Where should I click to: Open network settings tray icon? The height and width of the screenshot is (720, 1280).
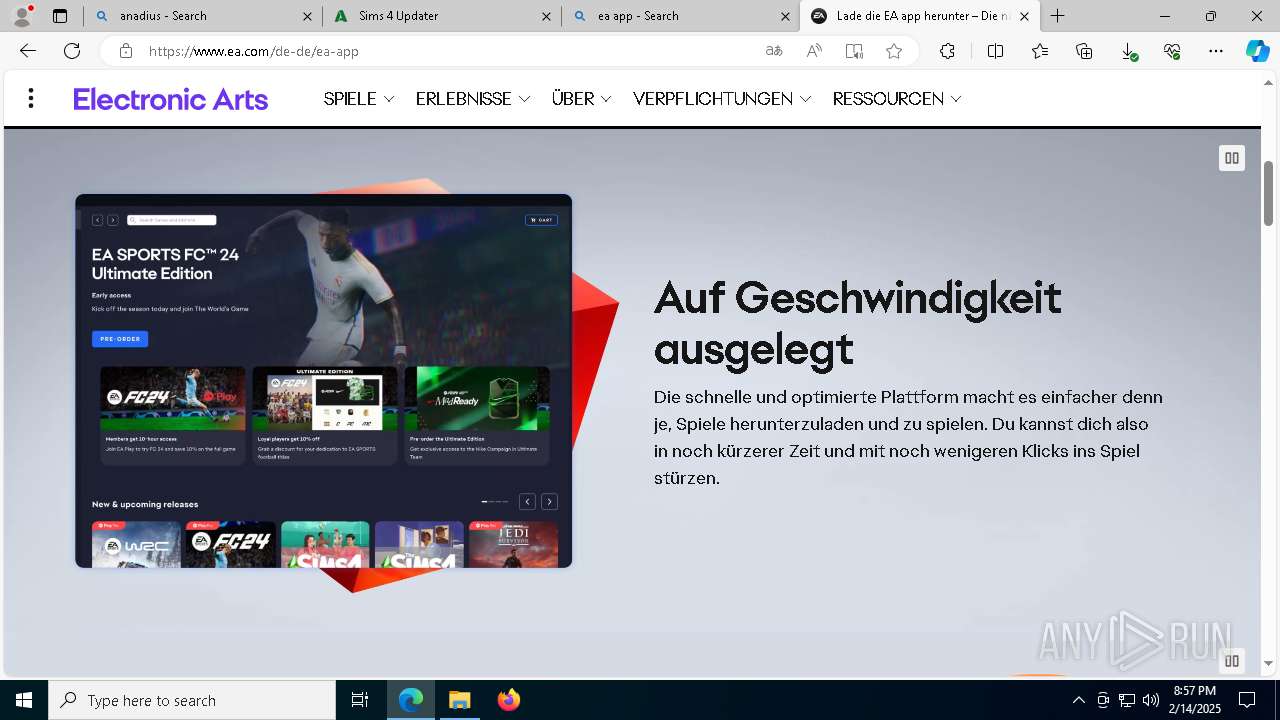pos(1127,700)
